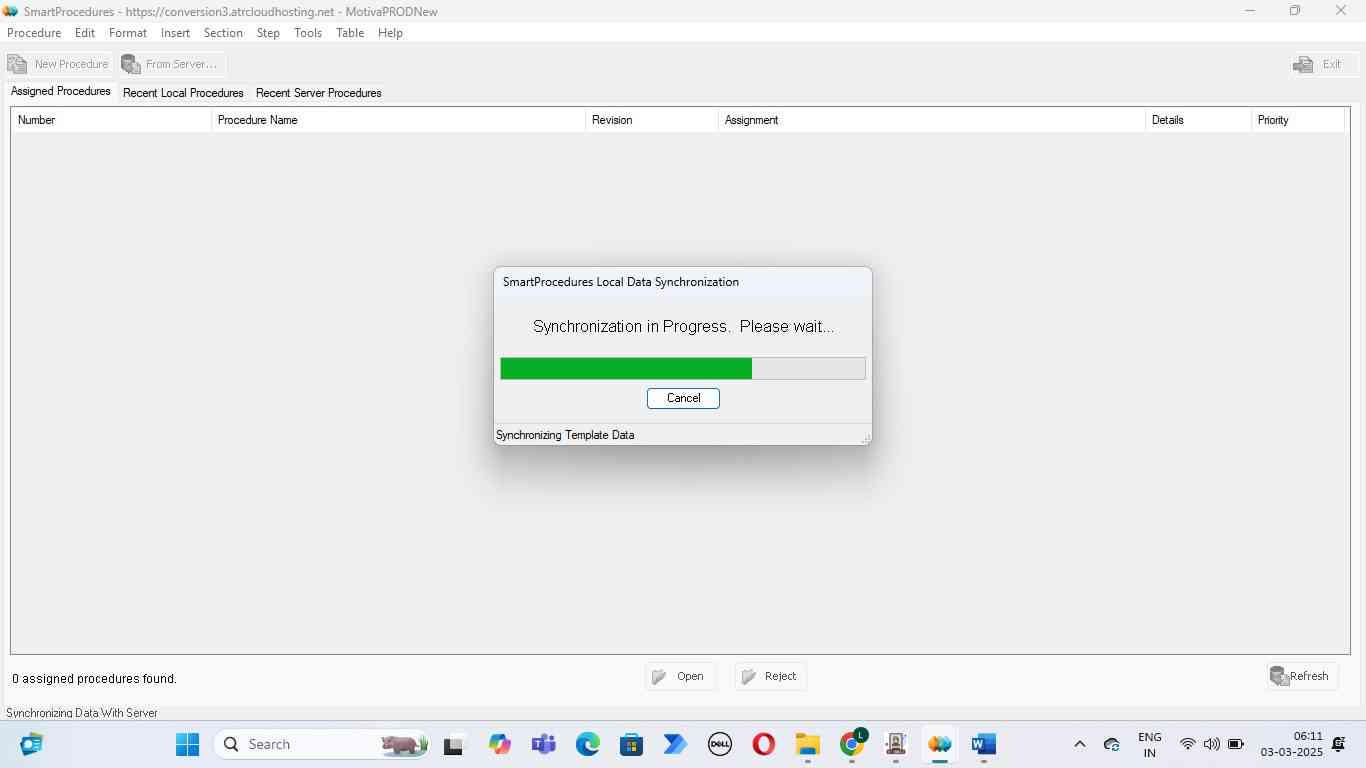Click the Refresh button
The width and height of the screenshot is (1366, 768).
pyautogui.click(x=1301, y=676)
